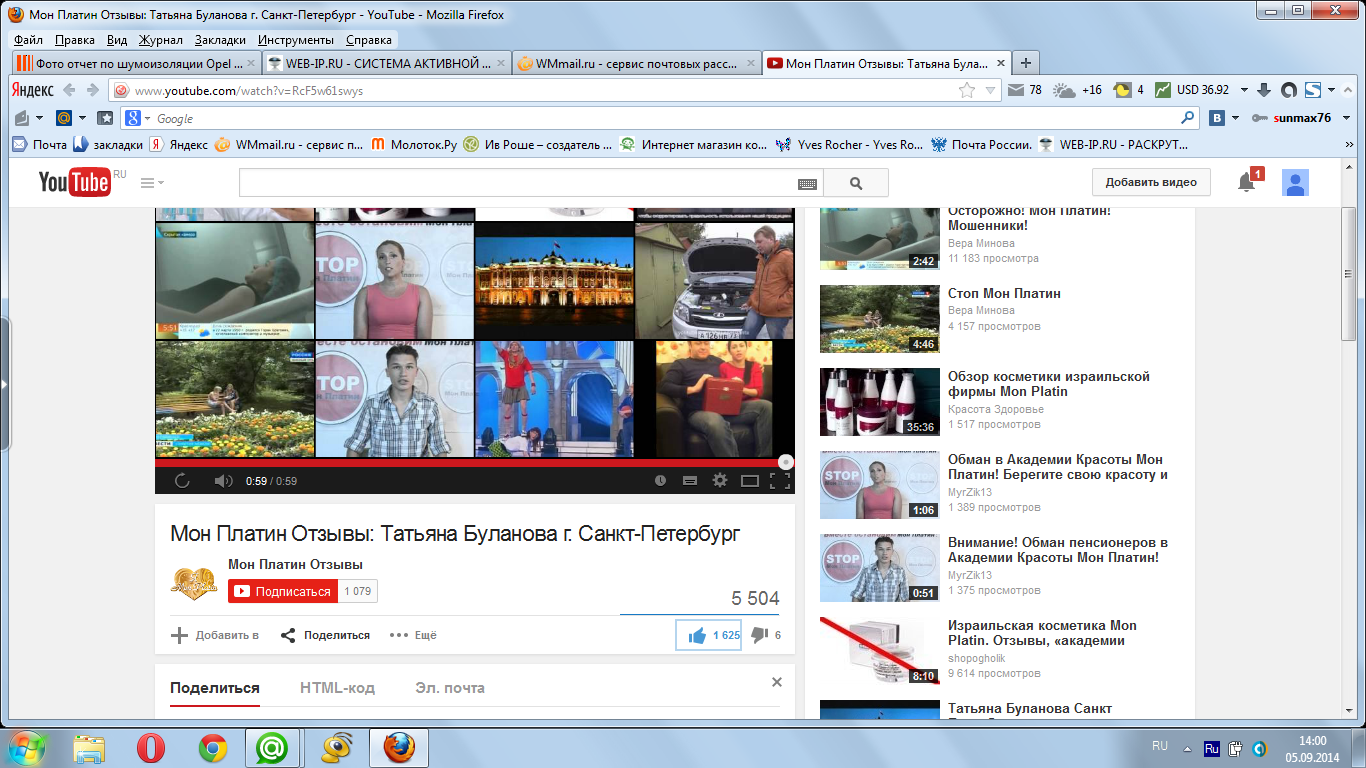Click the YouTube search magnifier button

coord(856,183)
